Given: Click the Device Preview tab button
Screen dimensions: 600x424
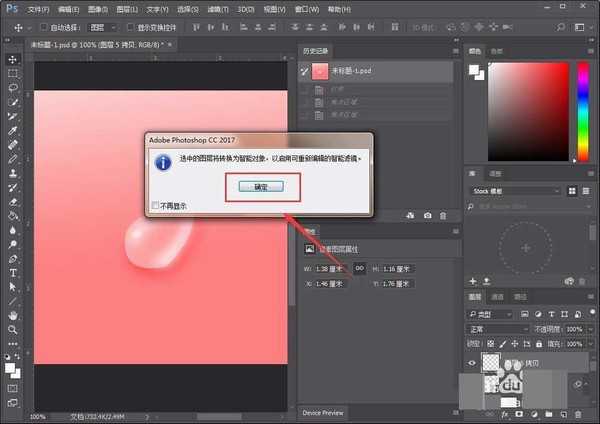Looking at the screenshot, I should coord(322,412).
